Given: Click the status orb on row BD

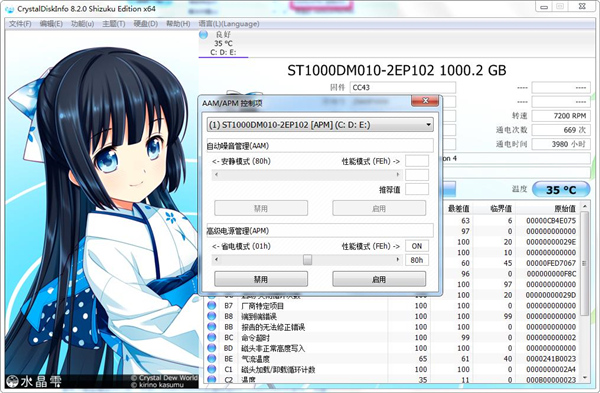Looking at the screenshot, I should tap(211, 348).
